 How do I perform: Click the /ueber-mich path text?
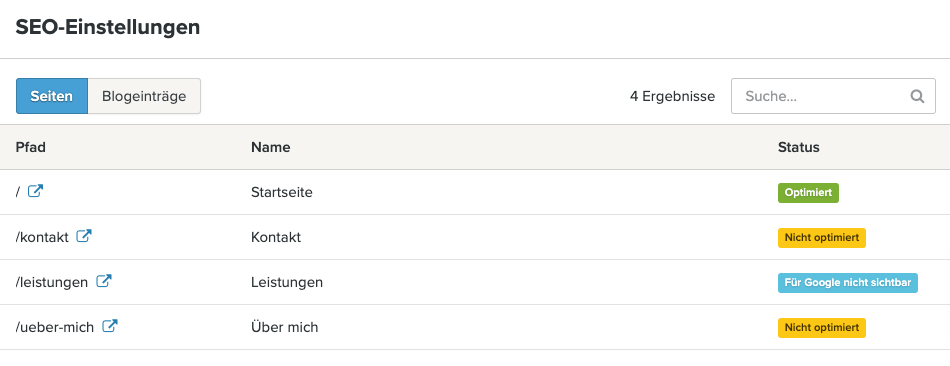(x=55, y=327)
